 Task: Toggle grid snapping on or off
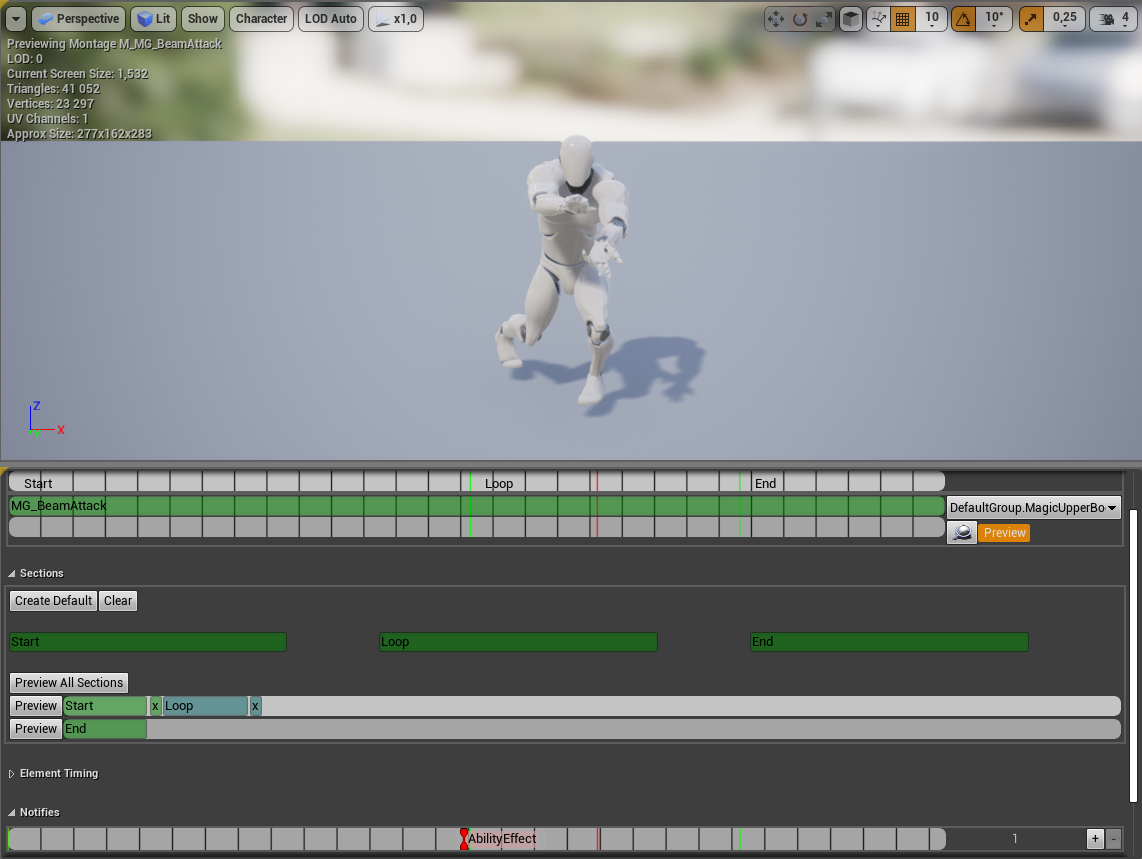(902, 19)
